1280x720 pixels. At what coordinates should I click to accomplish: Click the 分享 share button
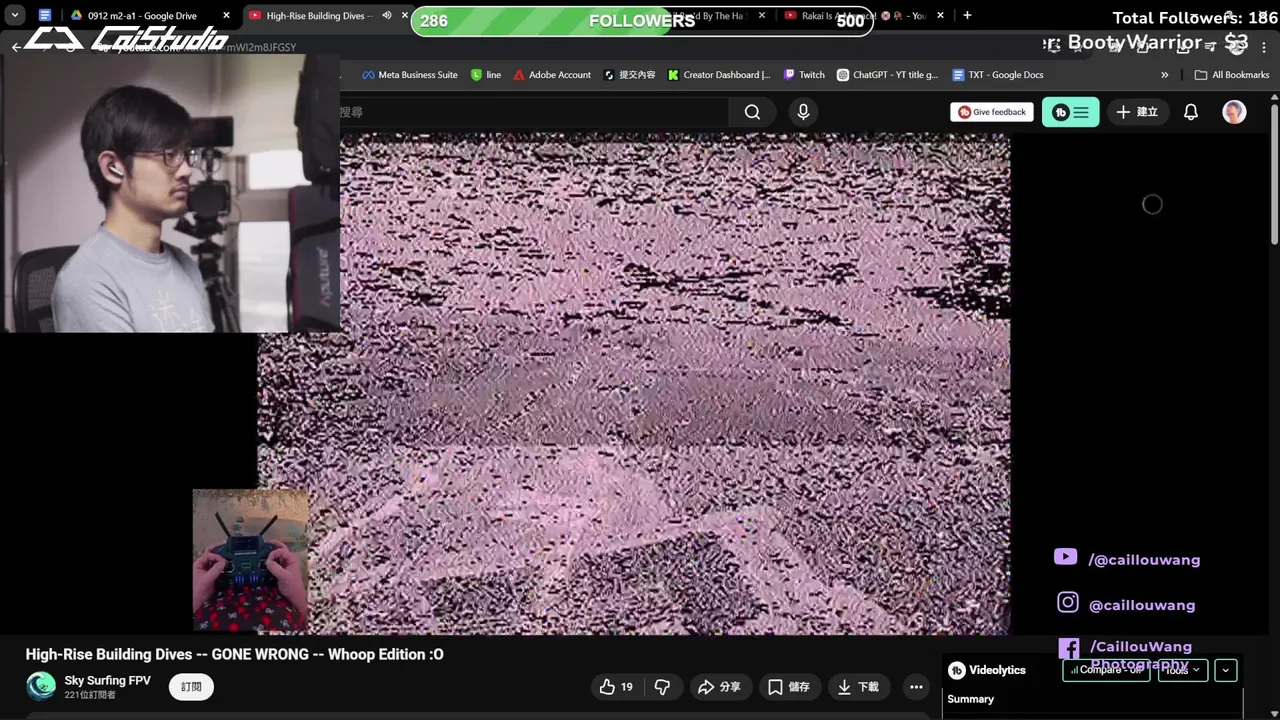[x=719, y=687]
